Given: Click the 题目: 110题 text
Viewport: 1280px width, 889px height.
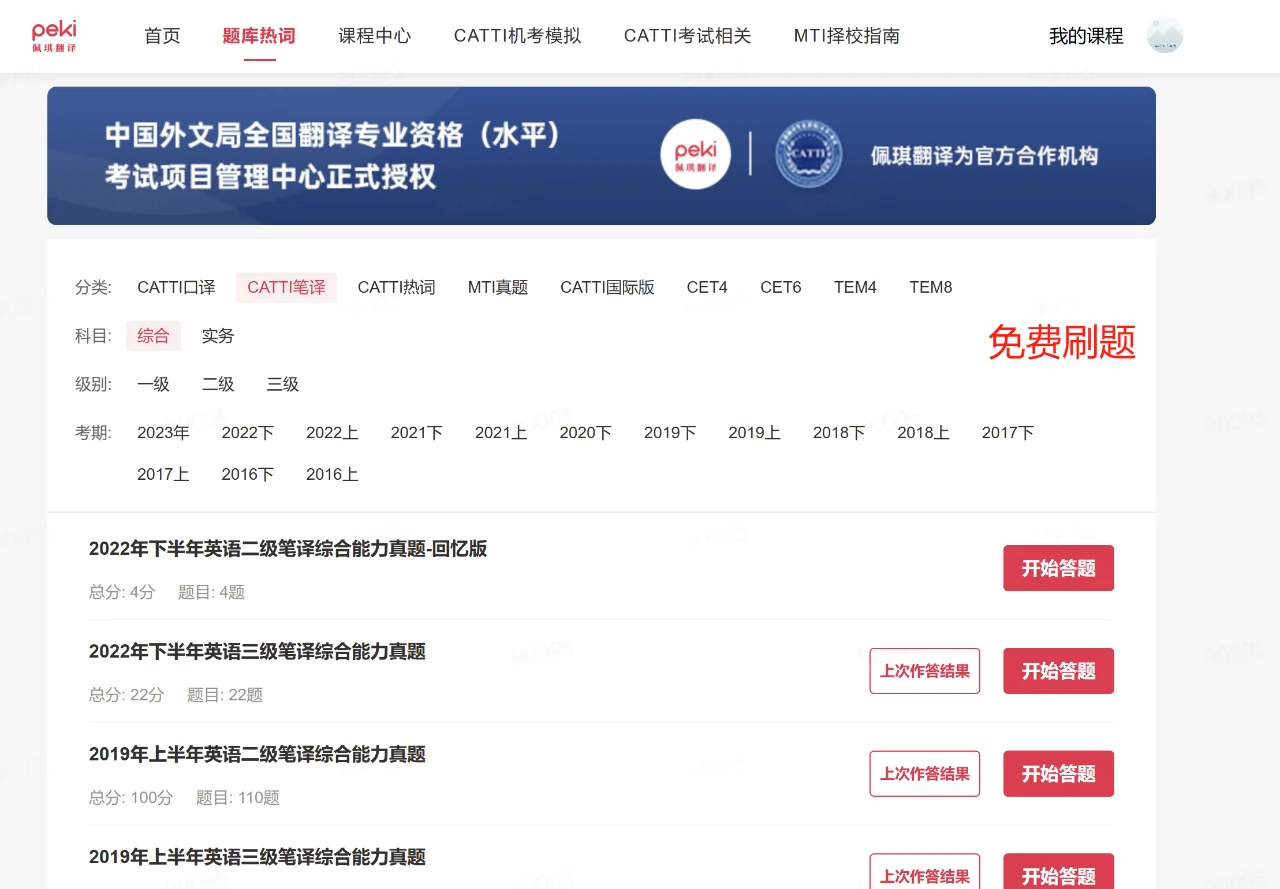Looking at the screenshot, I should [x=238, y=798].
